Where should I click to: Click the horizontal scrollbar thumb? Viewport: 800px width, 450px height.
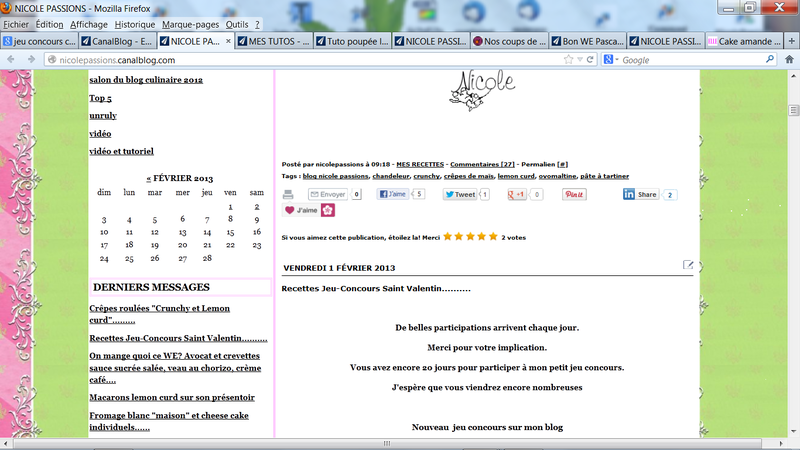click(x=387, y=443)
